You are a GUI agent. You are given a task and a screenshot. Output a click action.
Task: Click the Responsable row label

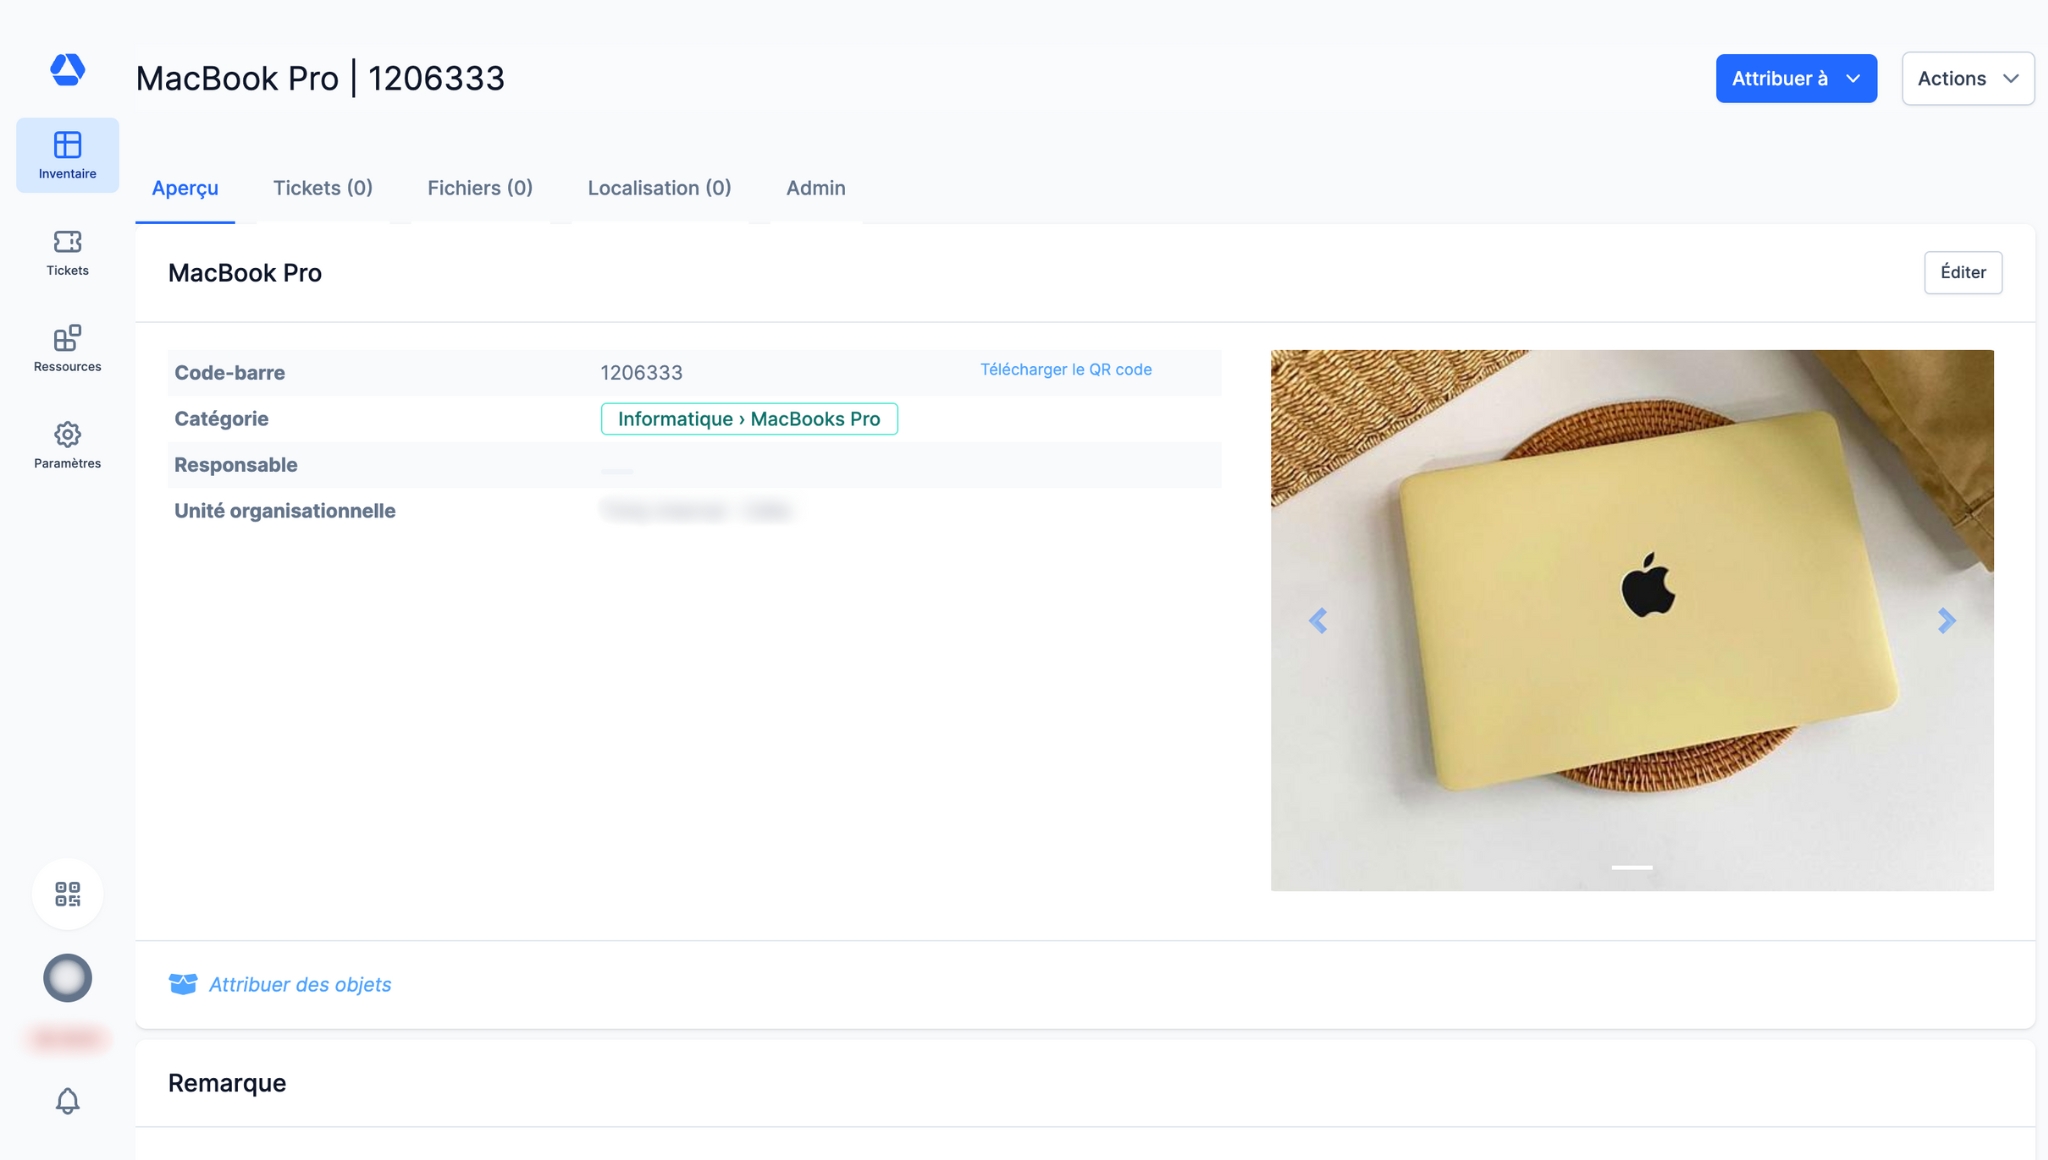coord(236,465)
